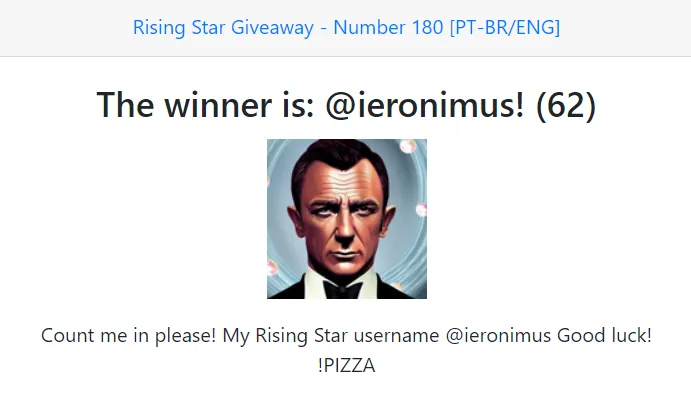Click the winner's avatar portrait image
This screenshot has height=401, width=691.
tap(346, 218)
